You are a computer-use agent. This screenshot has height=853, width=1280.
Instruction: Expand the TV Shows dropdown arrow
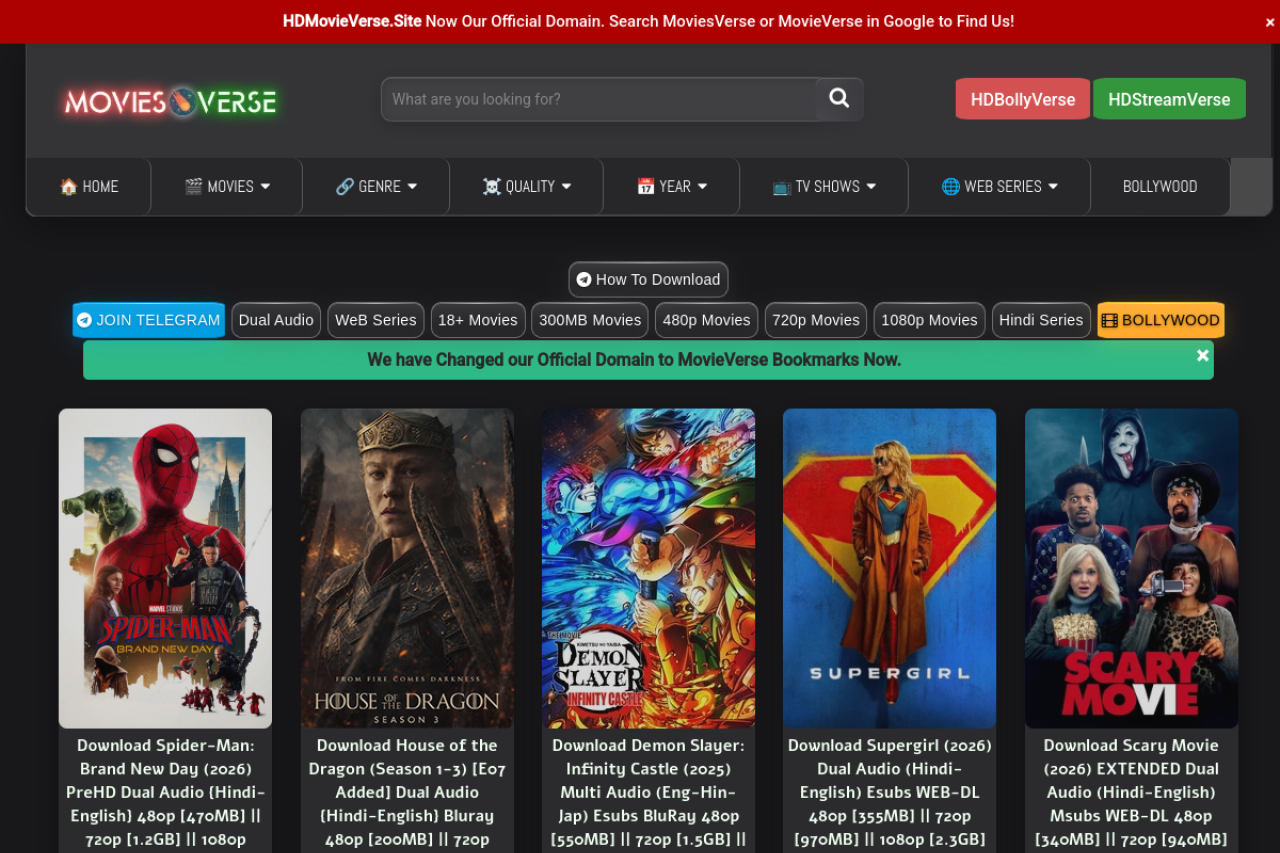click(x=871, y=186)
